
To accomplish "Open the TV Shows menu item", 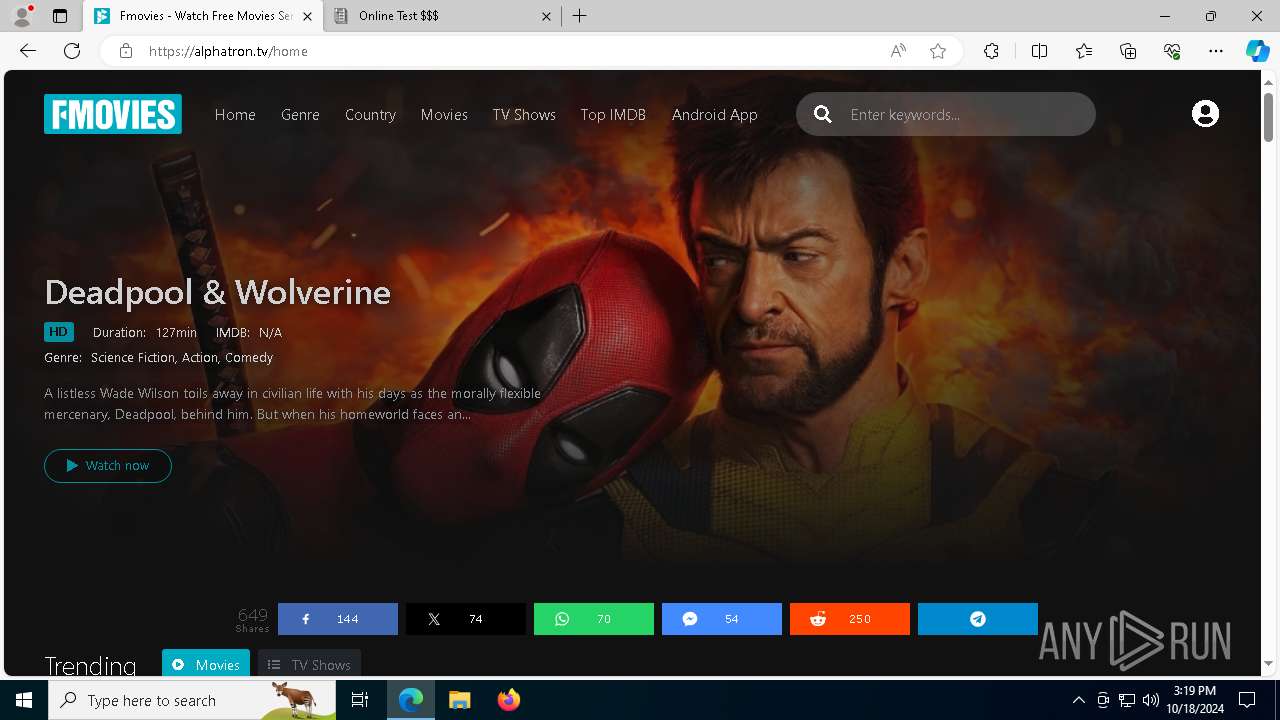I will click(524, 114).
